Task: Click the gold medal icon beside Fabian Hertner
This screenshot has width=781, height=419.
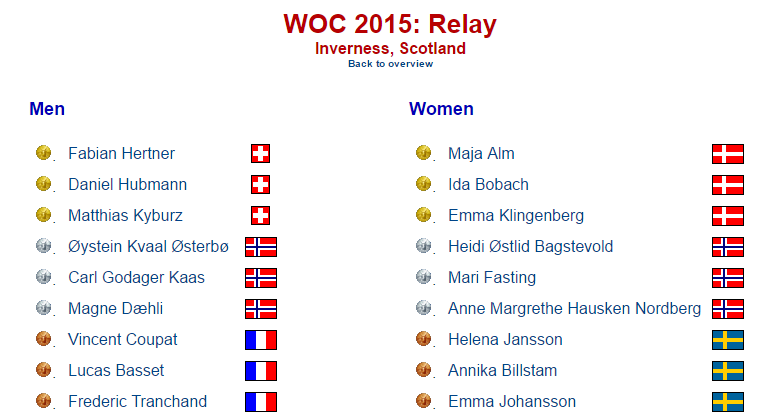Action: click(44, 152)
